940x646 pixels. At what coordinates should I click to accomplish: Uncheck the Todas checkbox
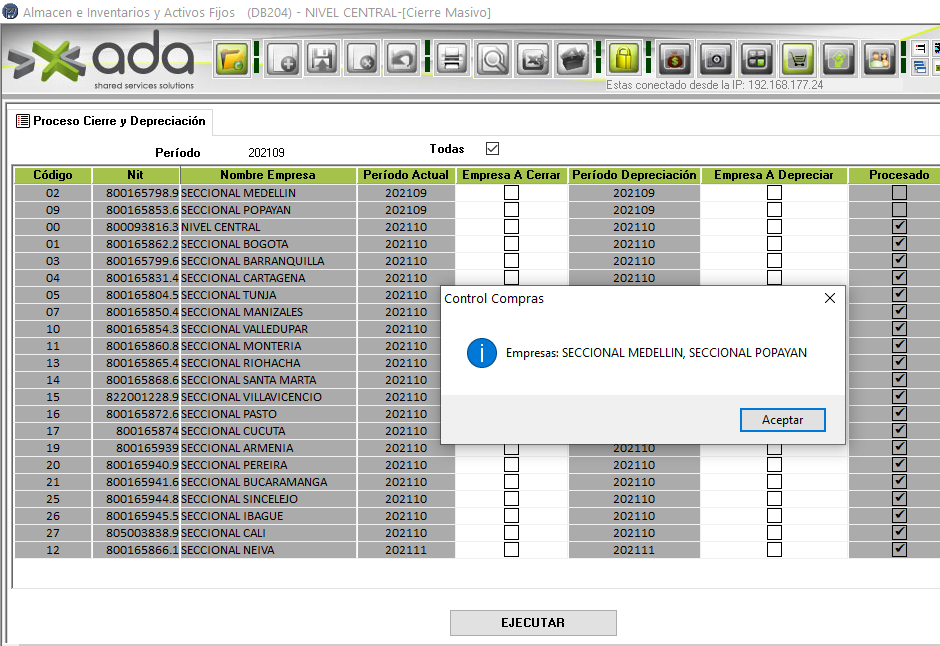(492, 149)
